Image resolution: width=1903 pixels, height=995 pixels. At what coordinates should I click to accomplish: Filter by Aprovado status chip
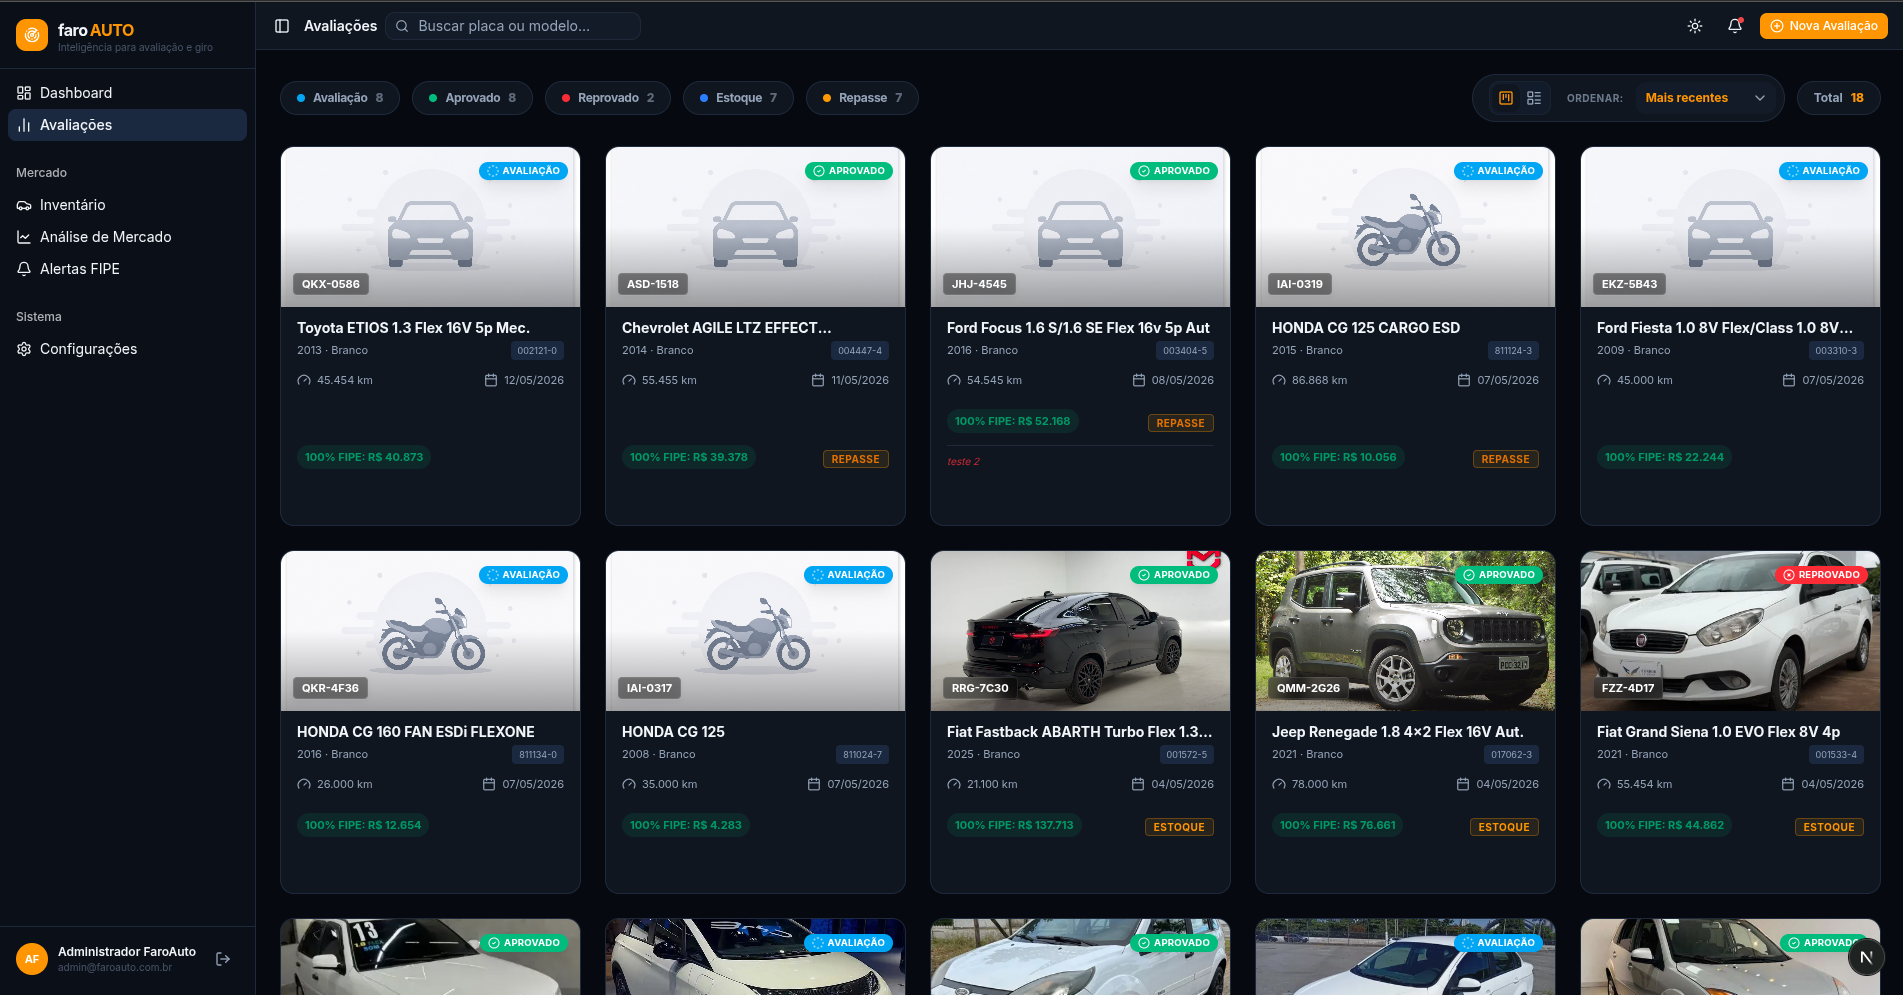click(472, 98)
